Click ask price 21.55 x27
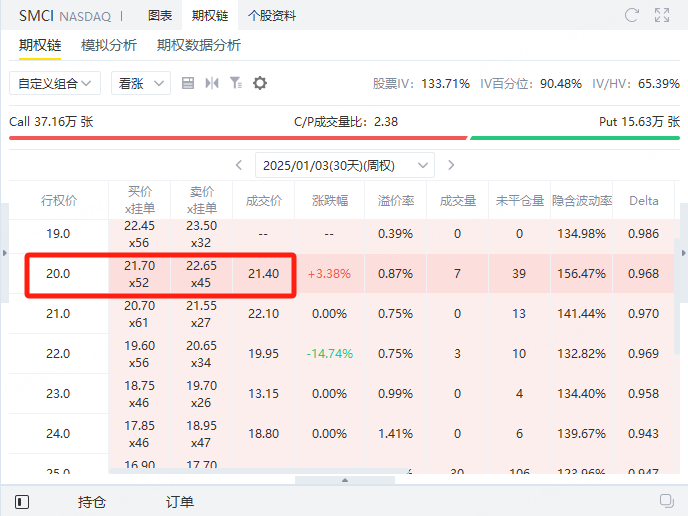This screenshot has width=688, height=516. [x=201, y=314]
